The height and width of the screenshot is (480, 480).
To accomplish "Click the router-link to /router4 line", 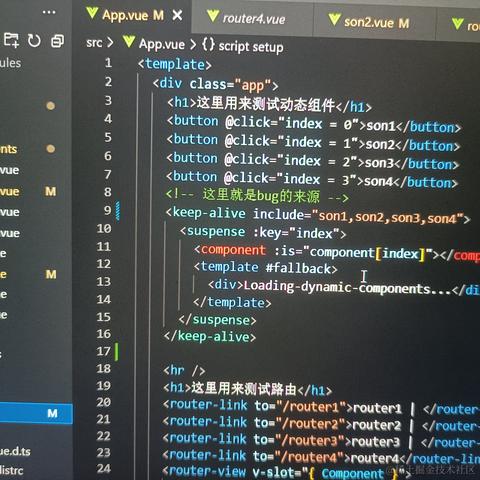I will 321,457.
